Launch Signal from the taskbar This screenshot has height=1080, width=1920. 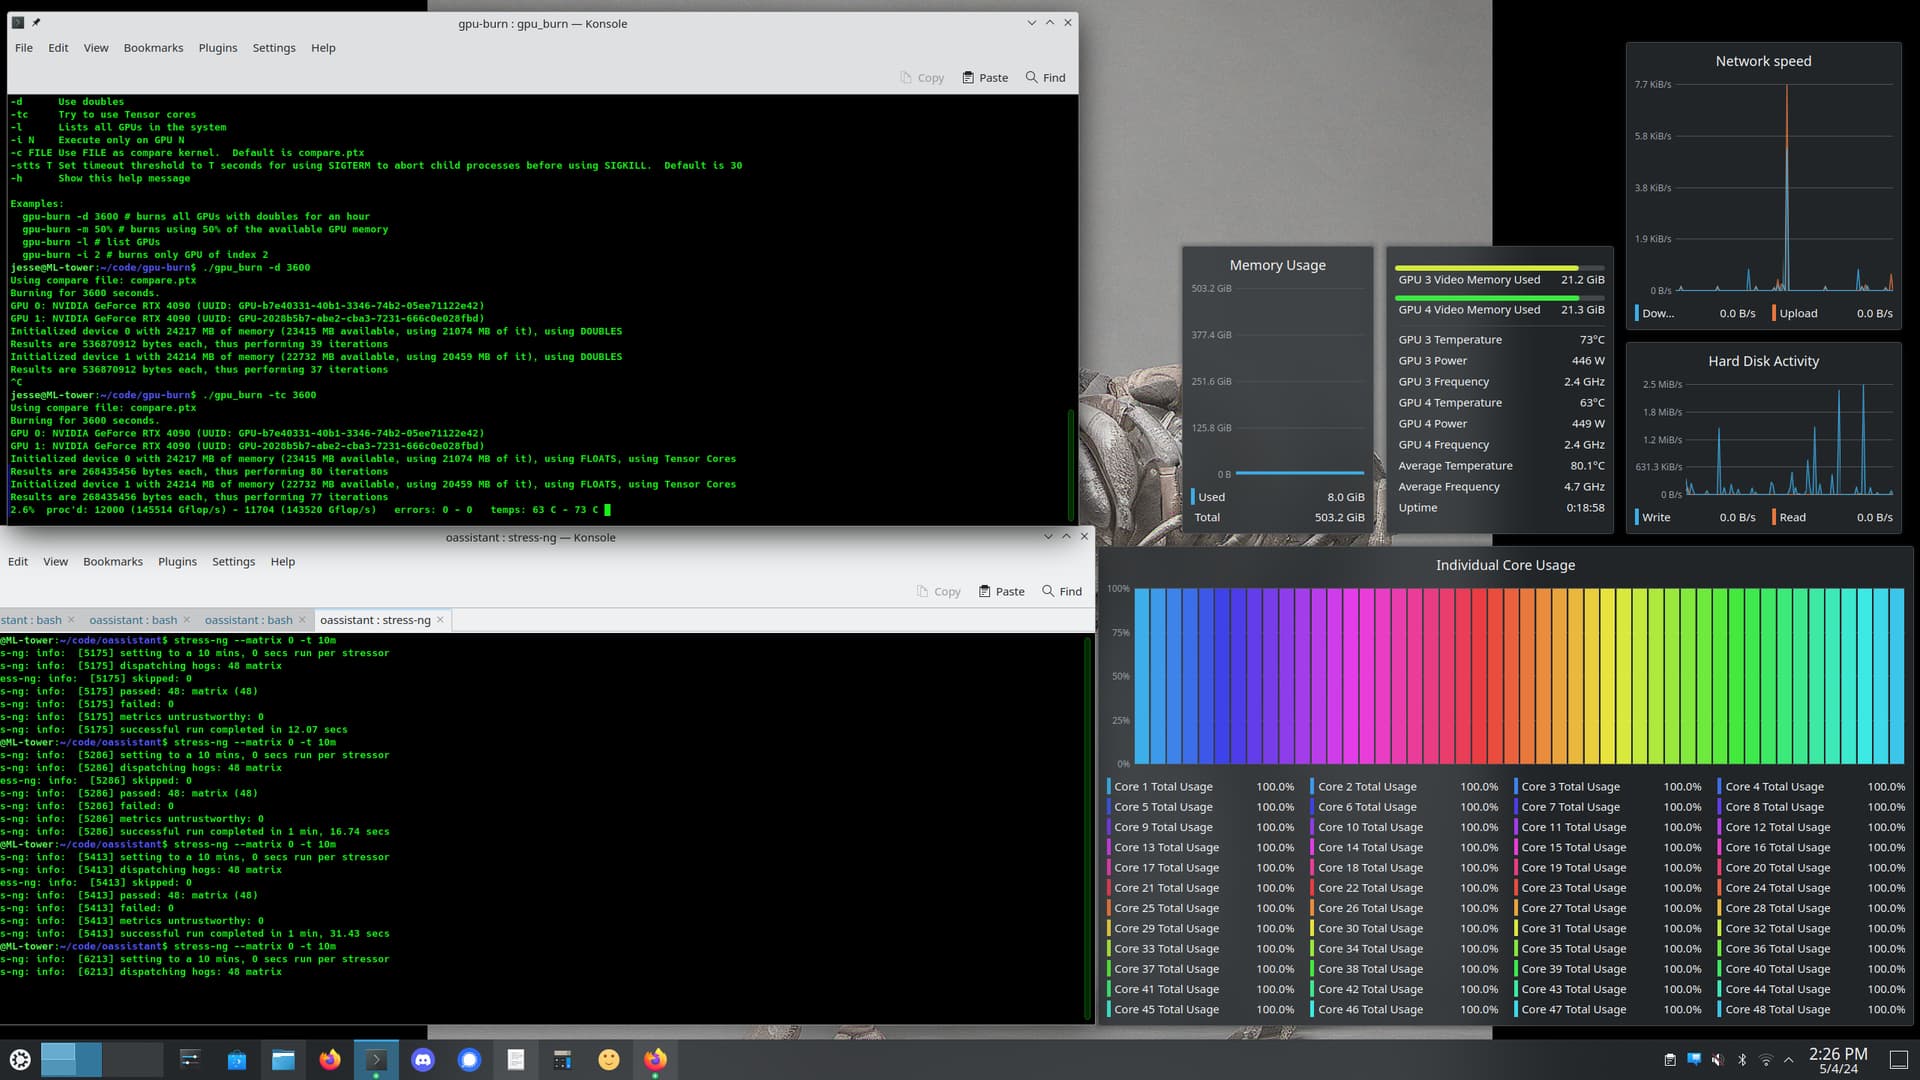(x=470, y=1060)
